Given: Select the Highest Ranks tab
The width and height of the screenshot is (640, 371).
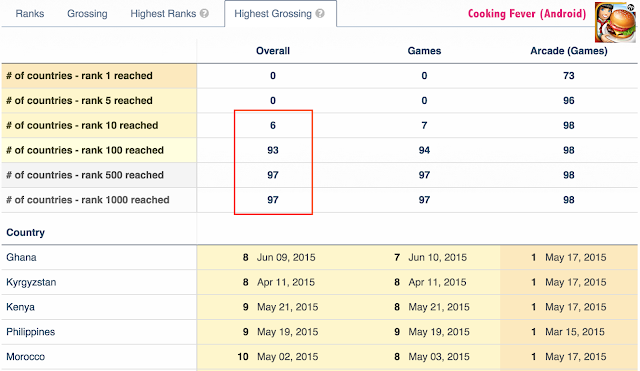Looking at the screenshot, I should 163,13.
